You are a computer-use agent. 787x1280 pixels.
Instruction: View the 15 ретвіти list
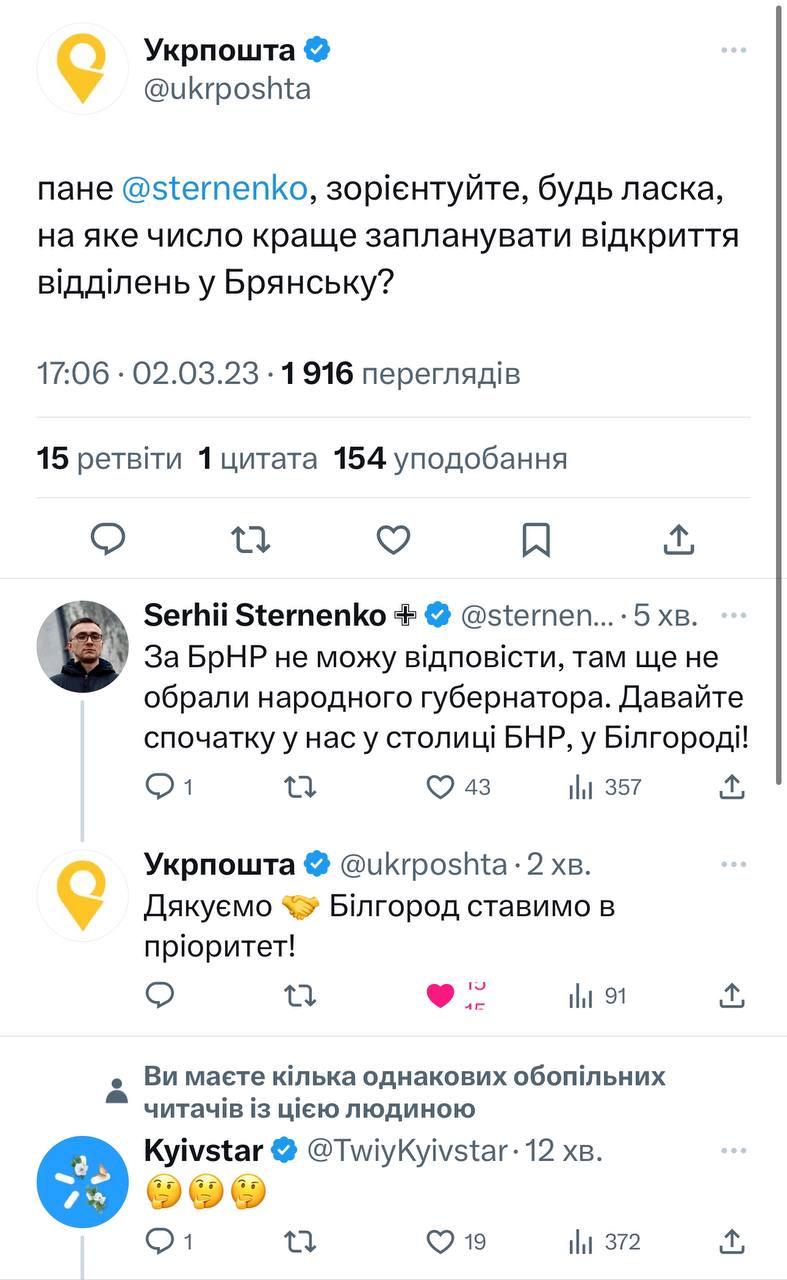(x=109, y=459)
